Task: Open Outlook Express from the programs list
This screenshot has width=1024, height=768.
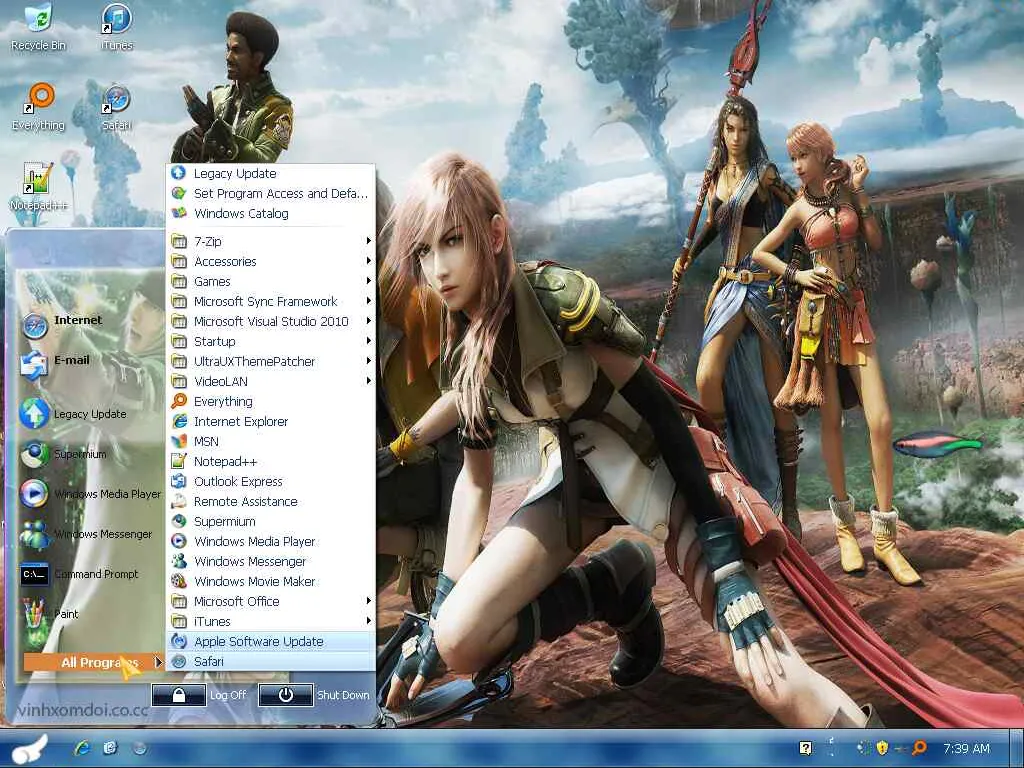Action: [x=271, y=482]
